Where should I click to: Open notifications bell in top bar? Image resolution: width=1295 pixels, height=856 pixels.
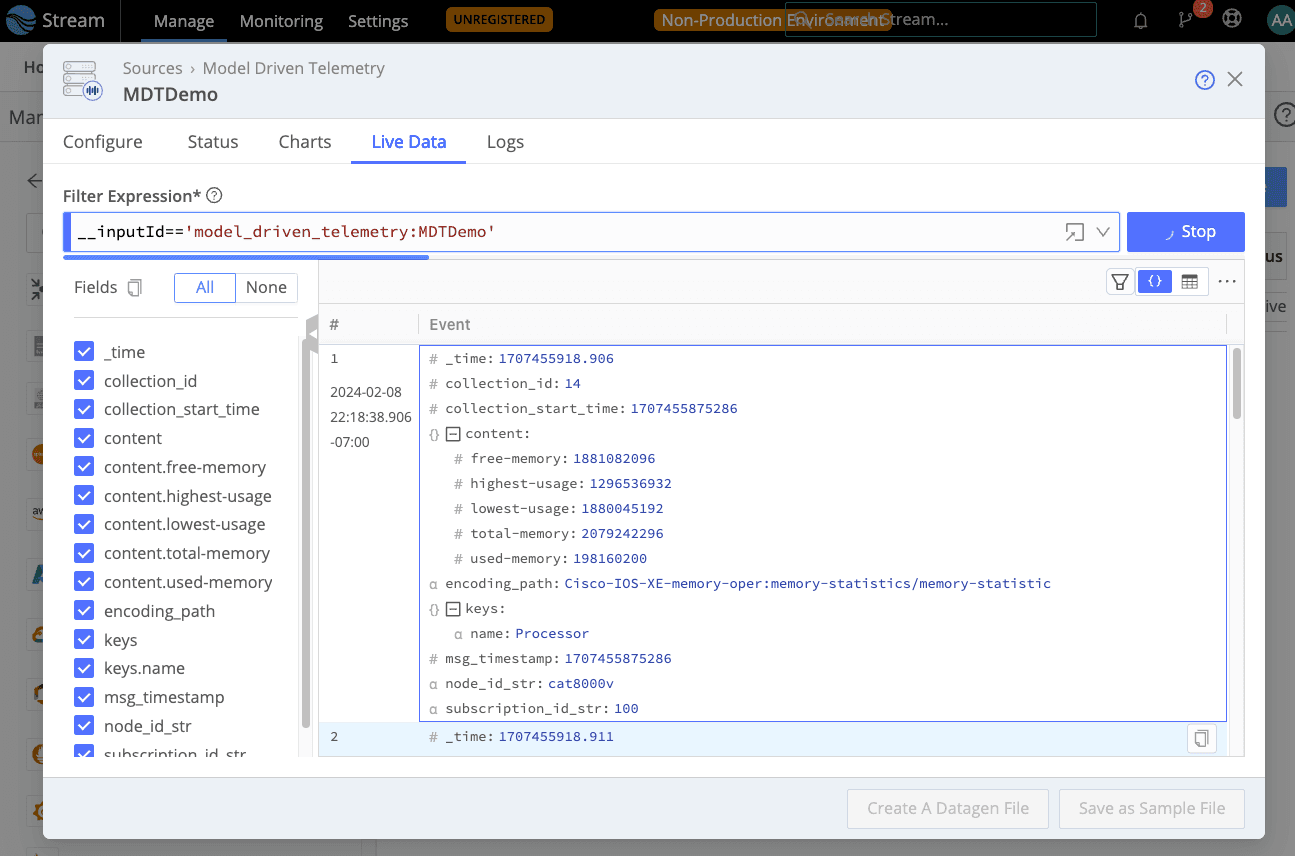coord(1140,20)
